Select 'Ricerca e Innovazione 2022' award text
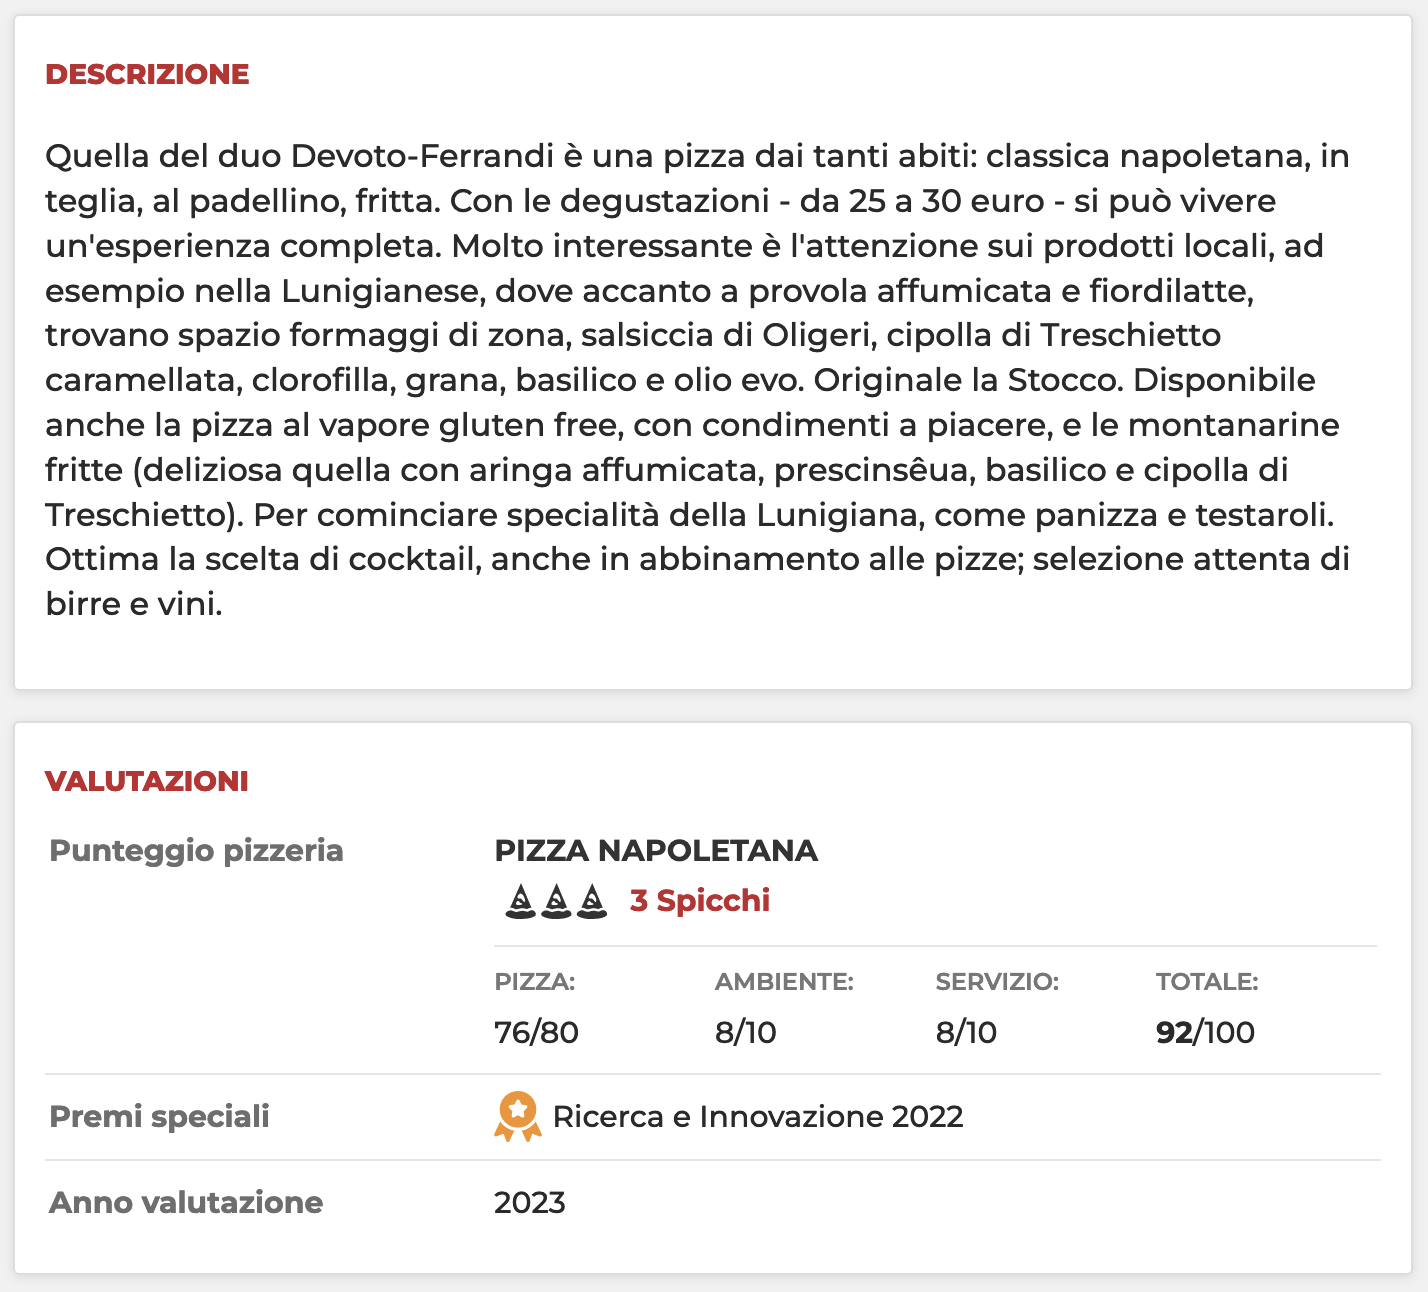Viewport: 1428px width, 1292px height. (758, 1117)
